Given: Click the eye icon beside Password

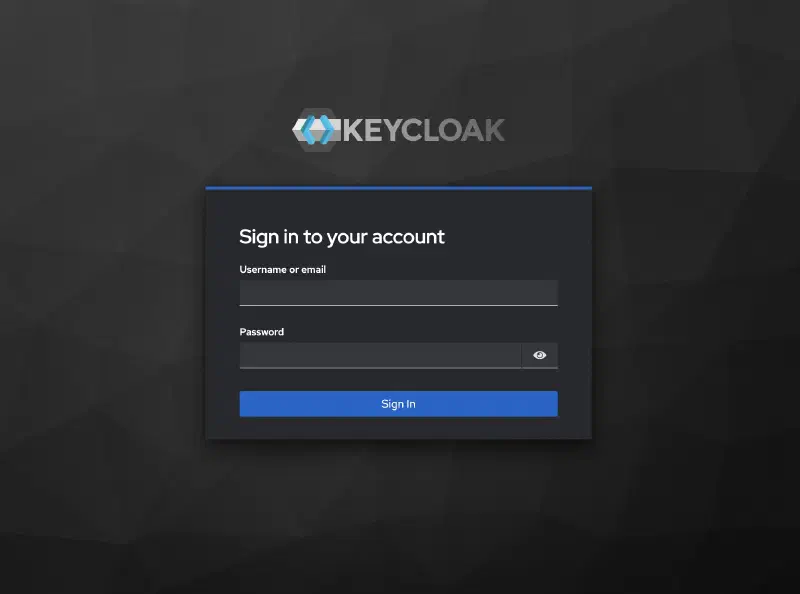Looking at the screenshot, I should pyautogui.click(x=539, y=355).
